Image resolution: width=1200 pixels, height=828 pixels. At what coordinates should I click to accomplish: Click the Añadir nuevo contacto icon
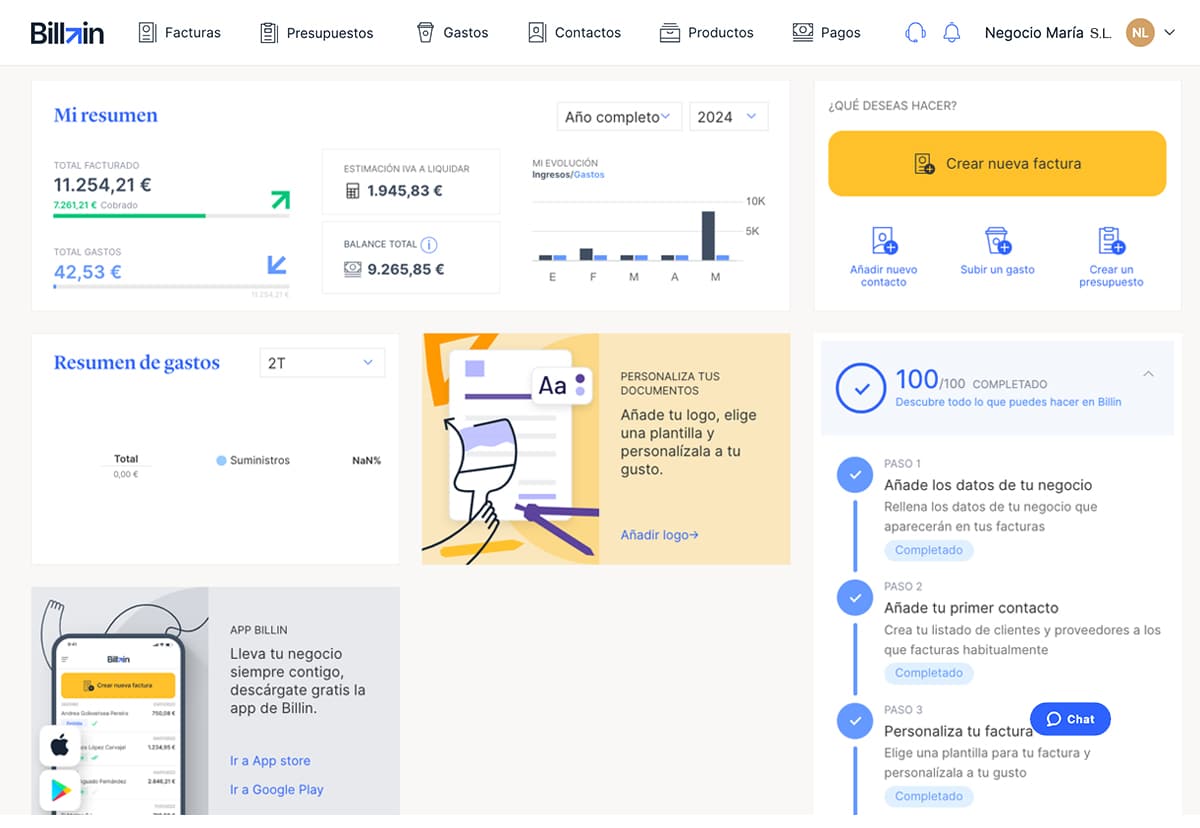[884, 241]
